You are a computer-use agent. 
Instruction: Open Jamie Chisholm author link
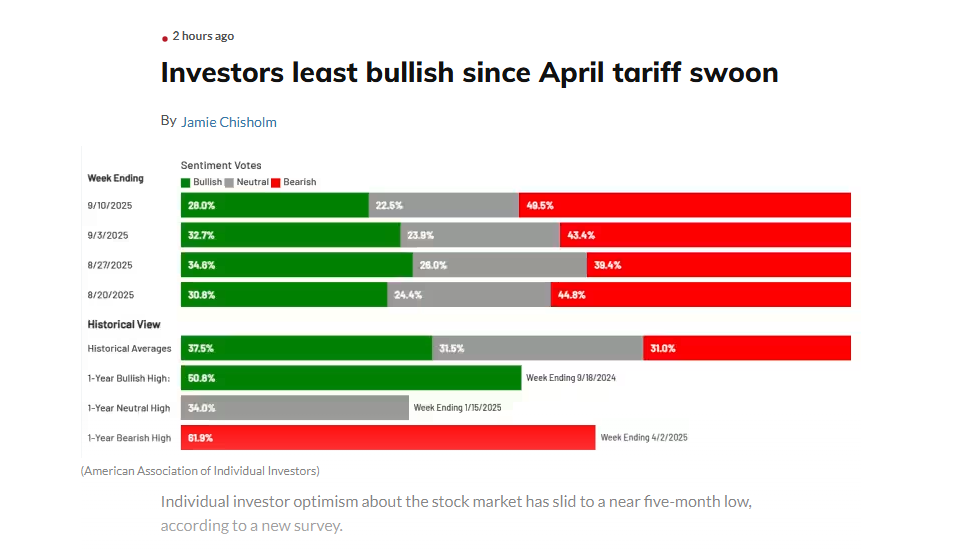pyautogui.click(x=228, y=122)
